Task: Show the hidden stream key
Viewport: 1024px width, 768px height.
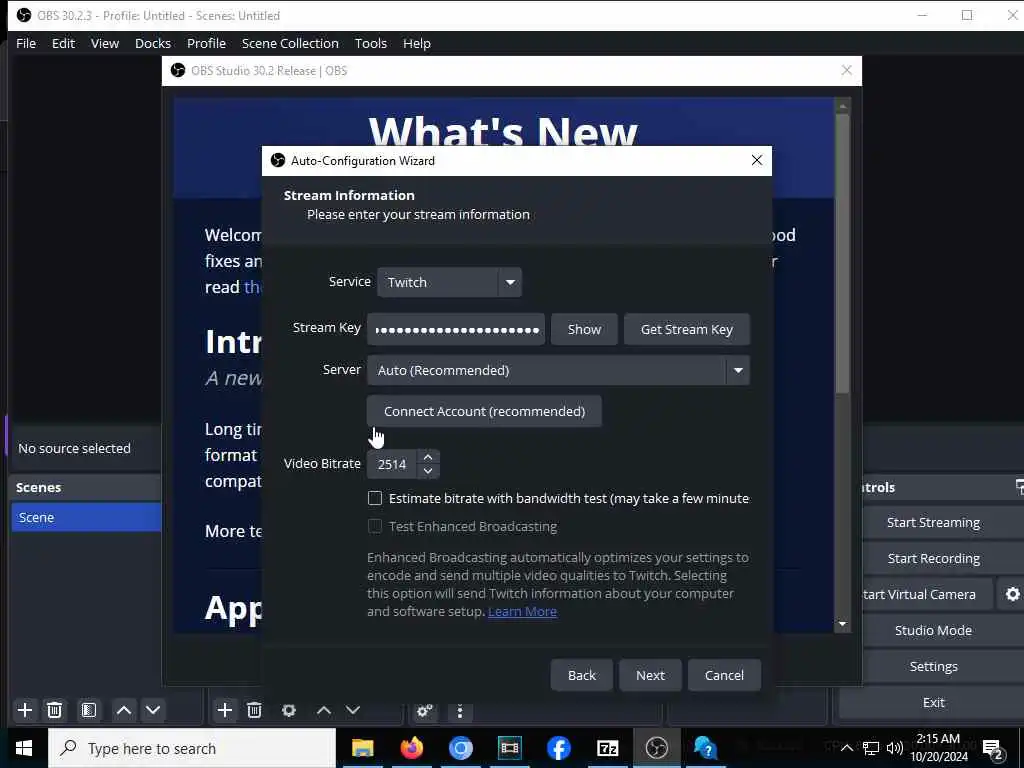Action: tap(584, 329)
